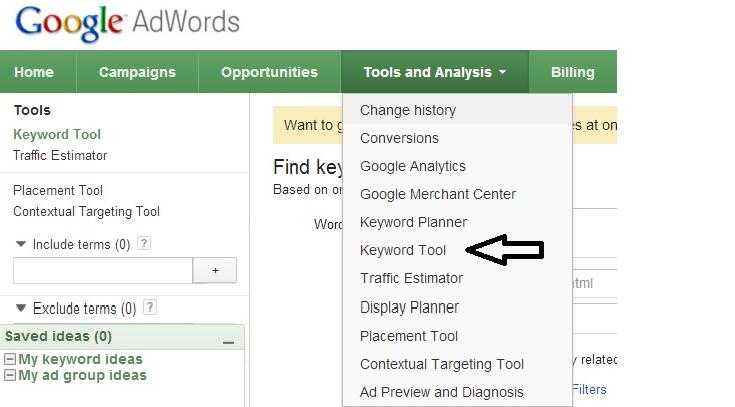The height and width of the screenshot is (407, 735).
Task: Open the Tools and Analysis menu
Action: [435, 72]
